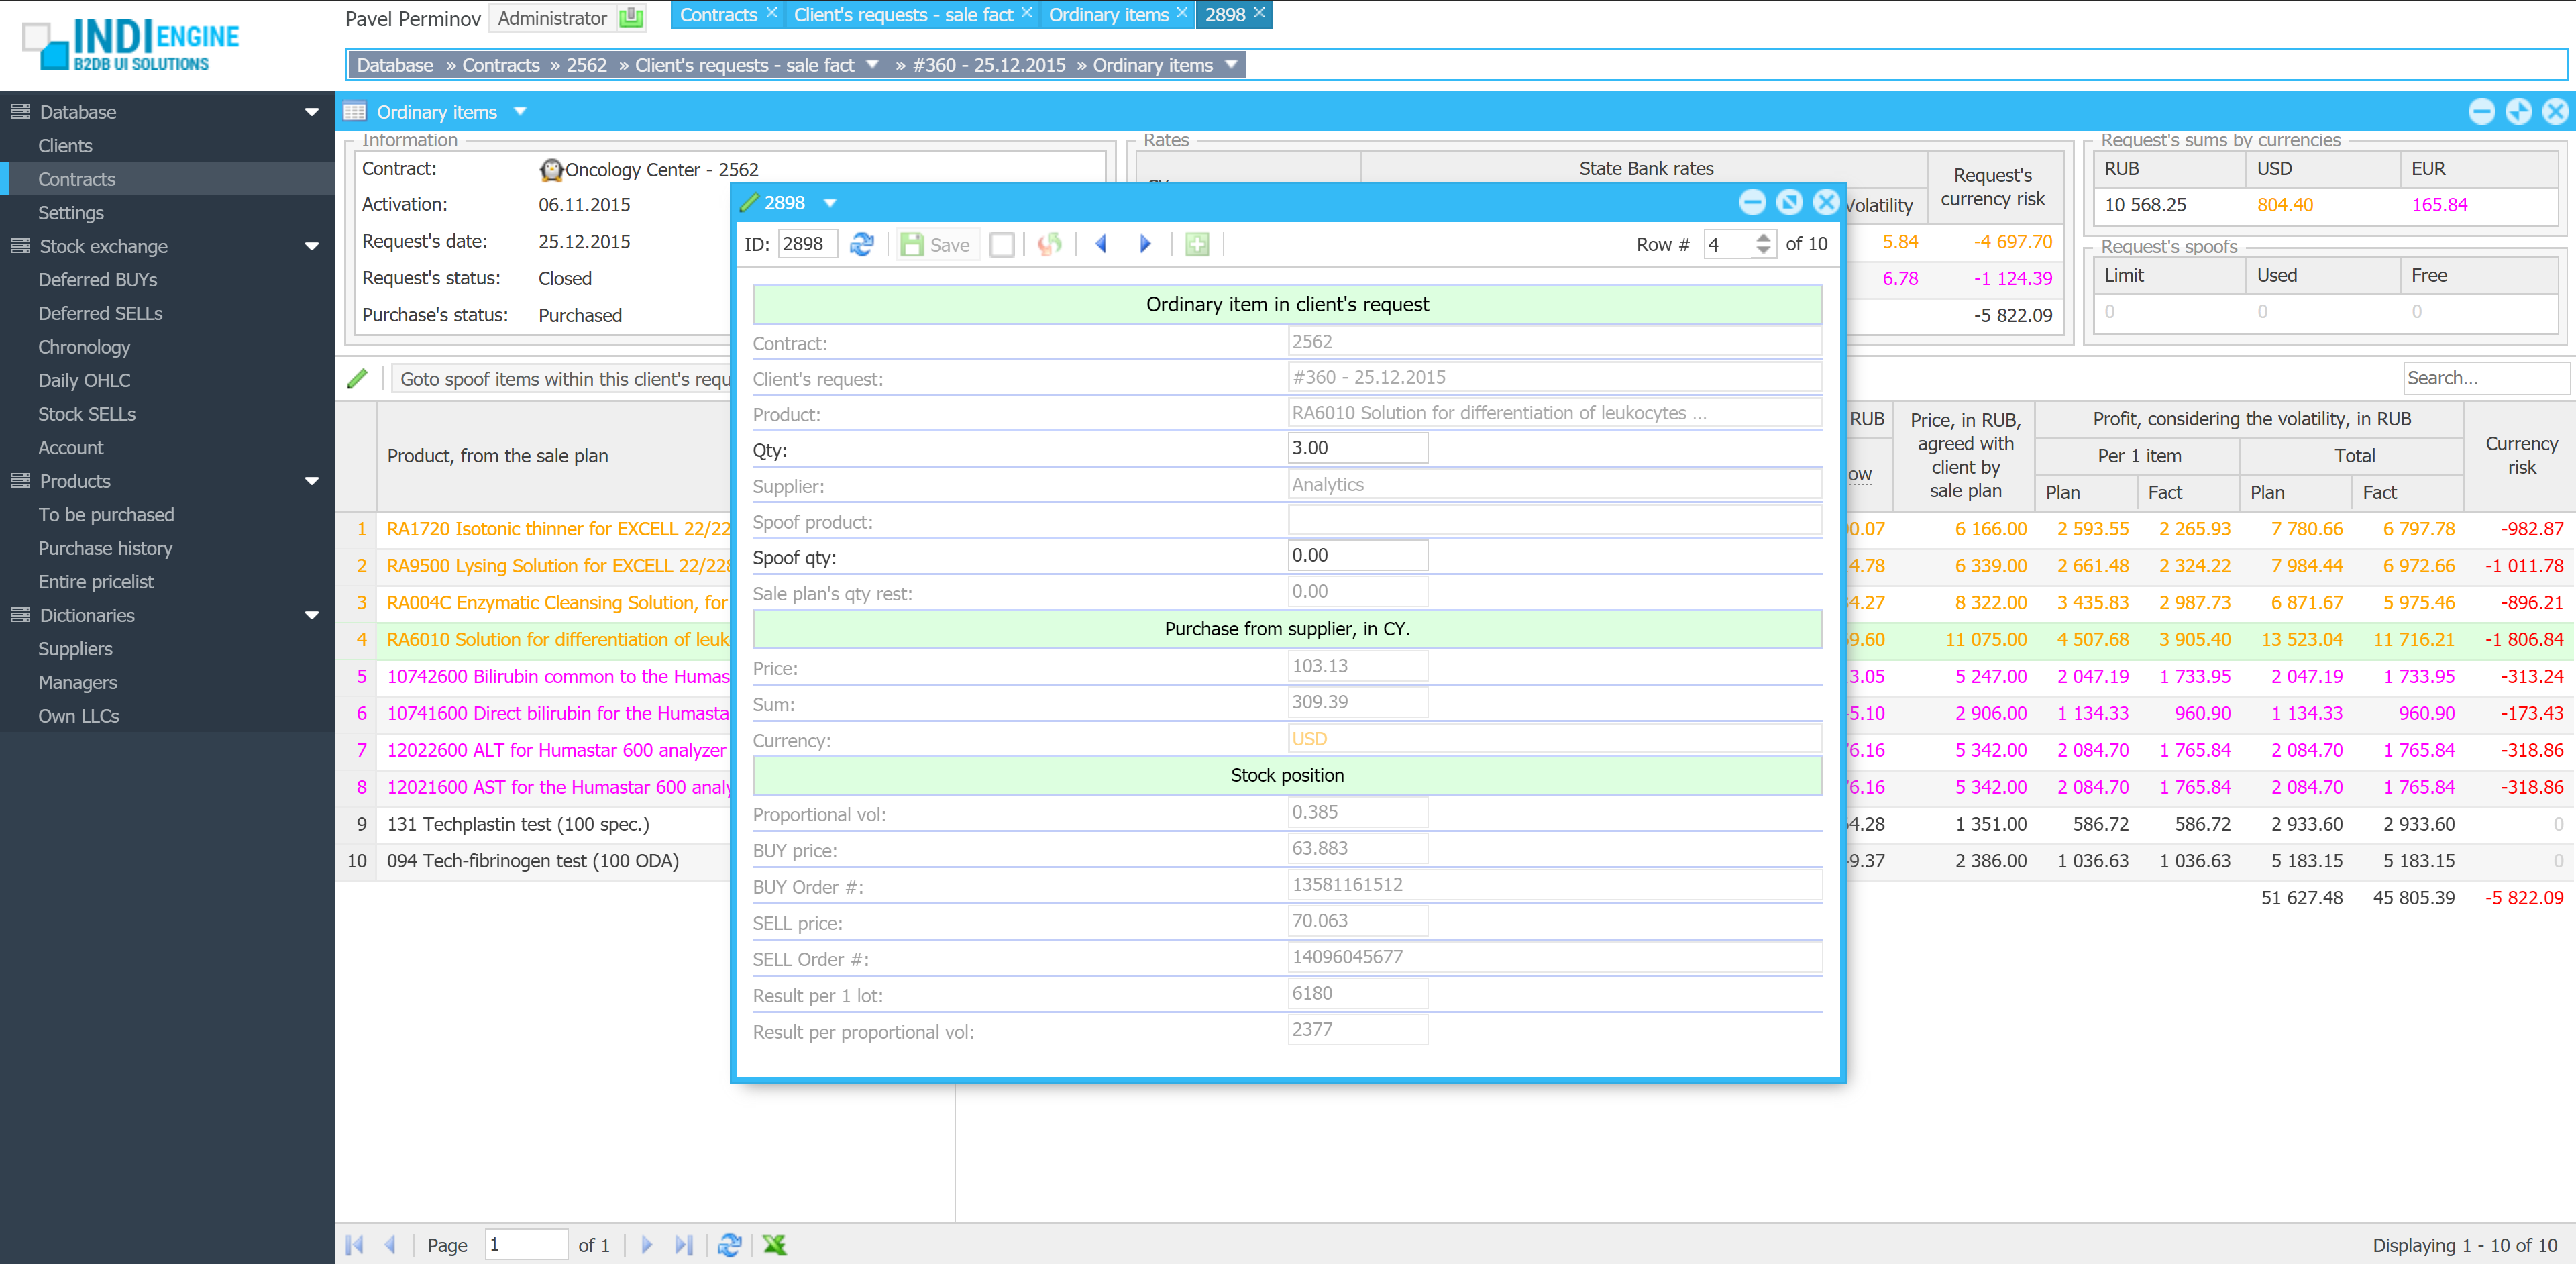
Task: Switch to Client's requests - sale fact tab
Action: [x=902, y=15]
